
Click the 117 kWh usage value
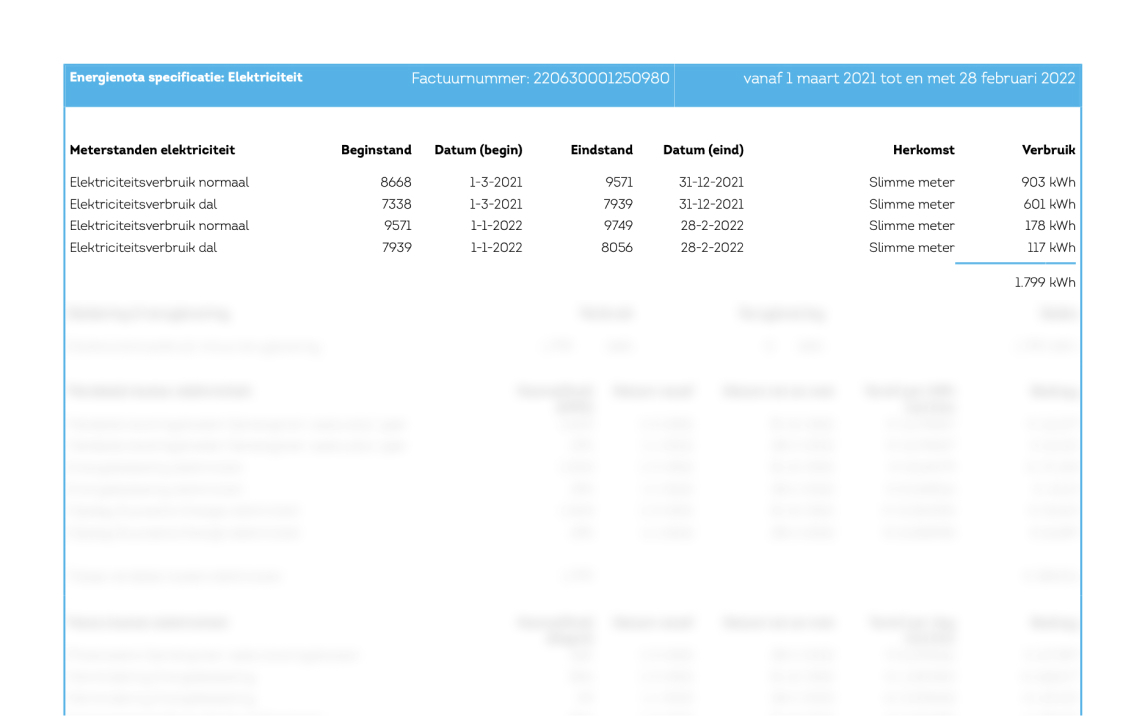tap(1051, 247)
